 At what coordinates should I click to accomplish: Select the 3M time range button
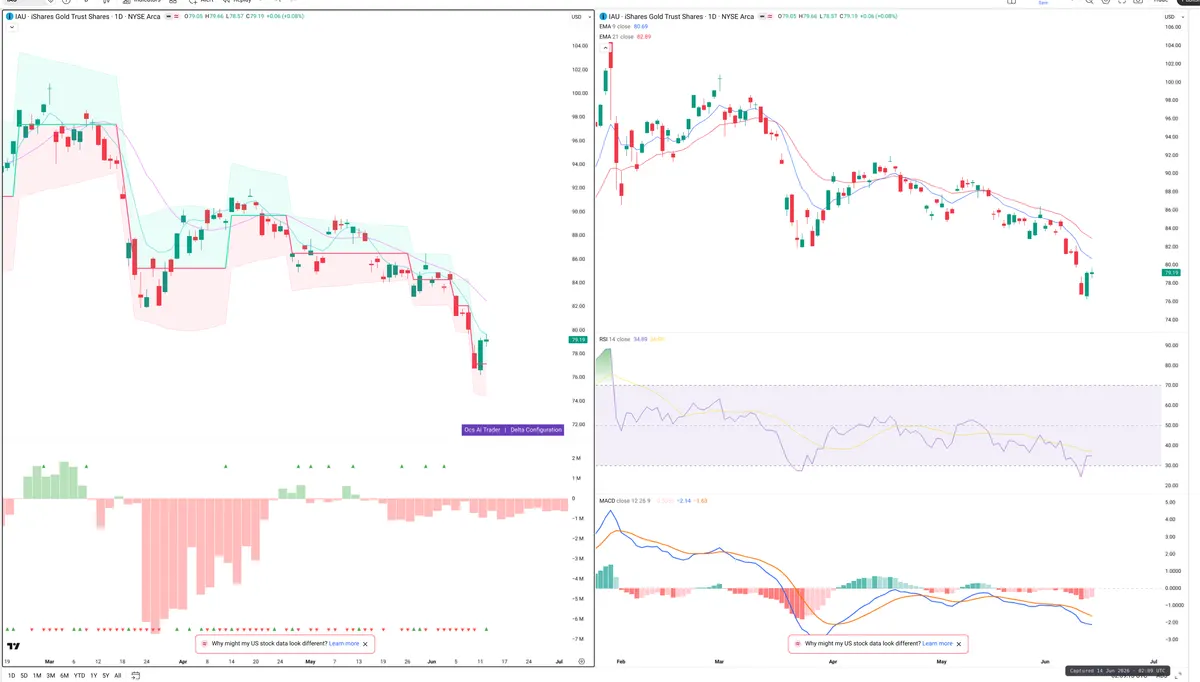click(x=50, y=675)
